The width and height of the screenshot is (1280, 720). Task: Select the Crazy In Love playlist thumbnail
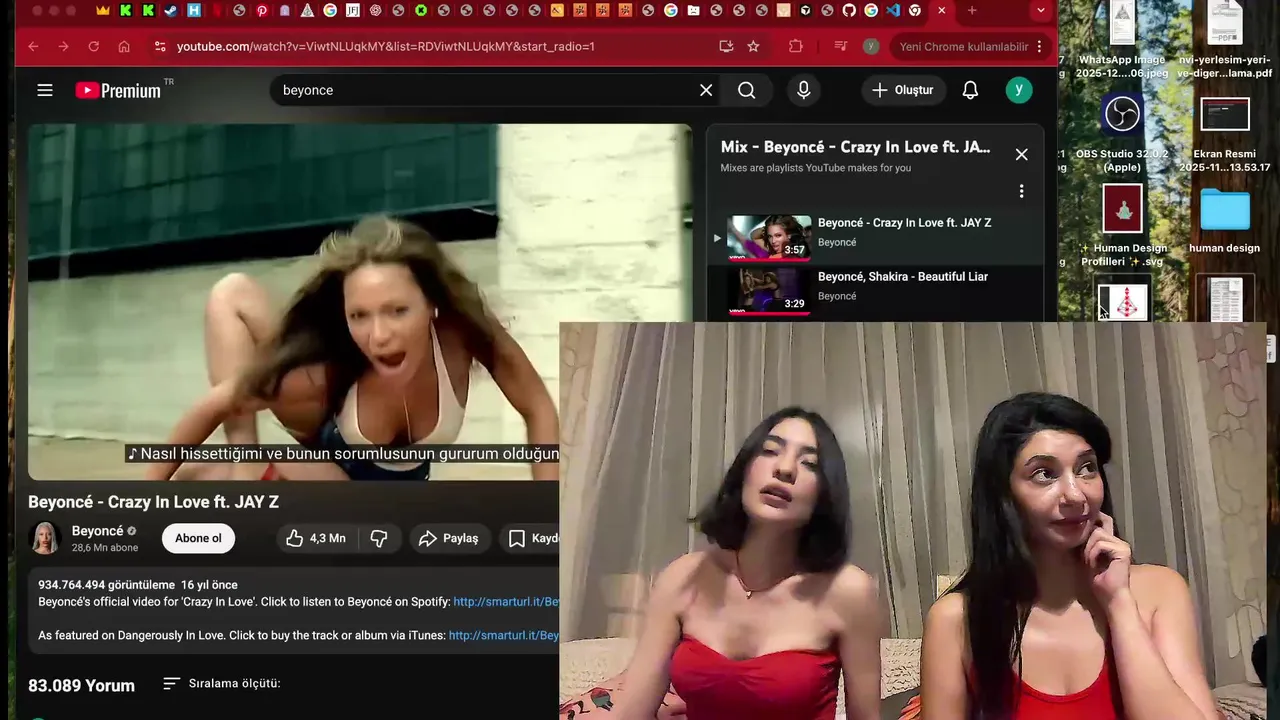pos(769,238)
